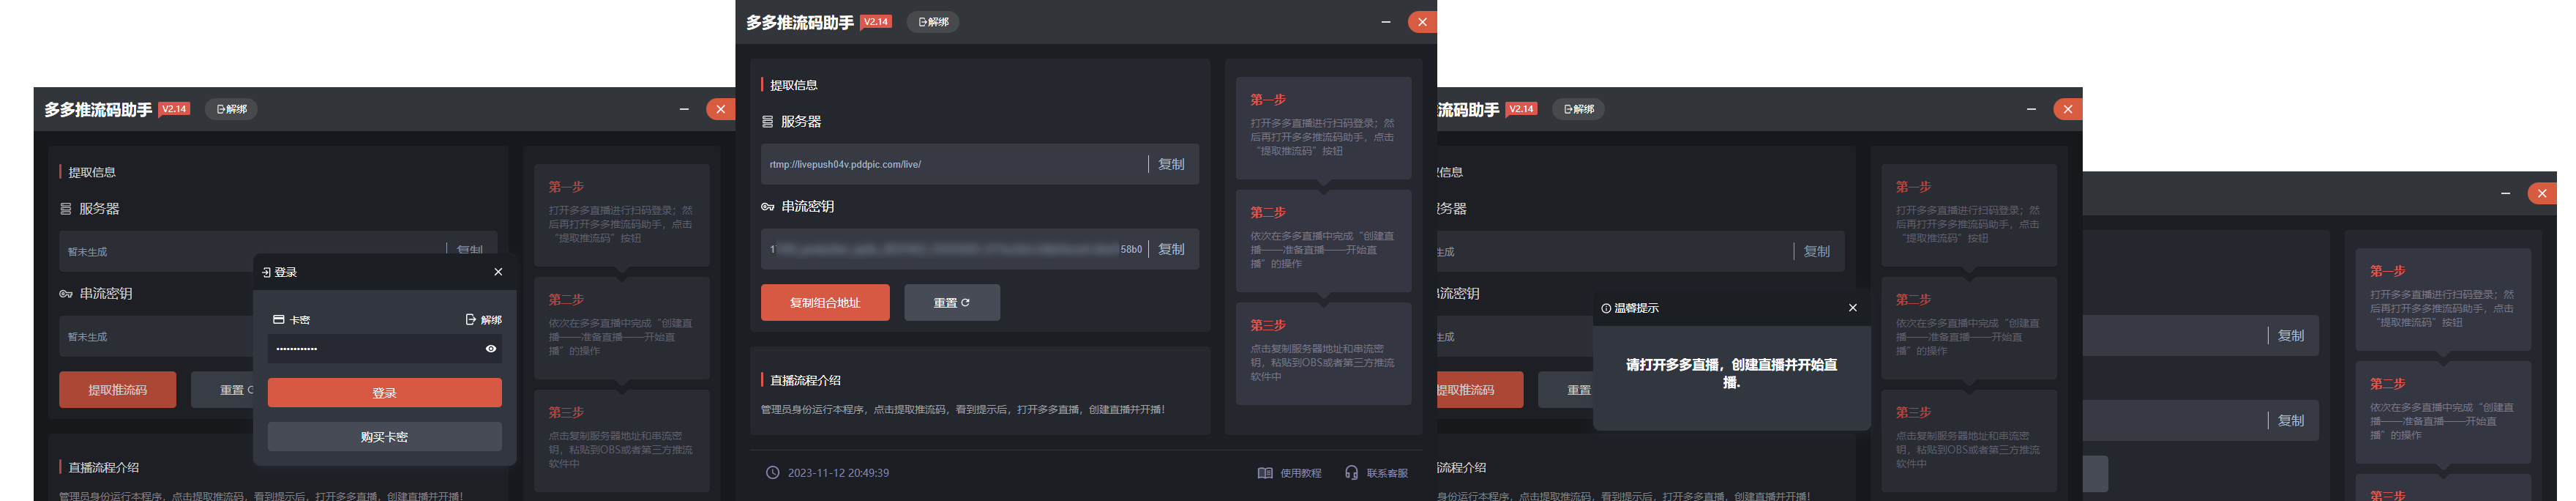Click login arrow icon in 登录 dialog title
Screen dimensions: 2576x501
pos(266,272)
